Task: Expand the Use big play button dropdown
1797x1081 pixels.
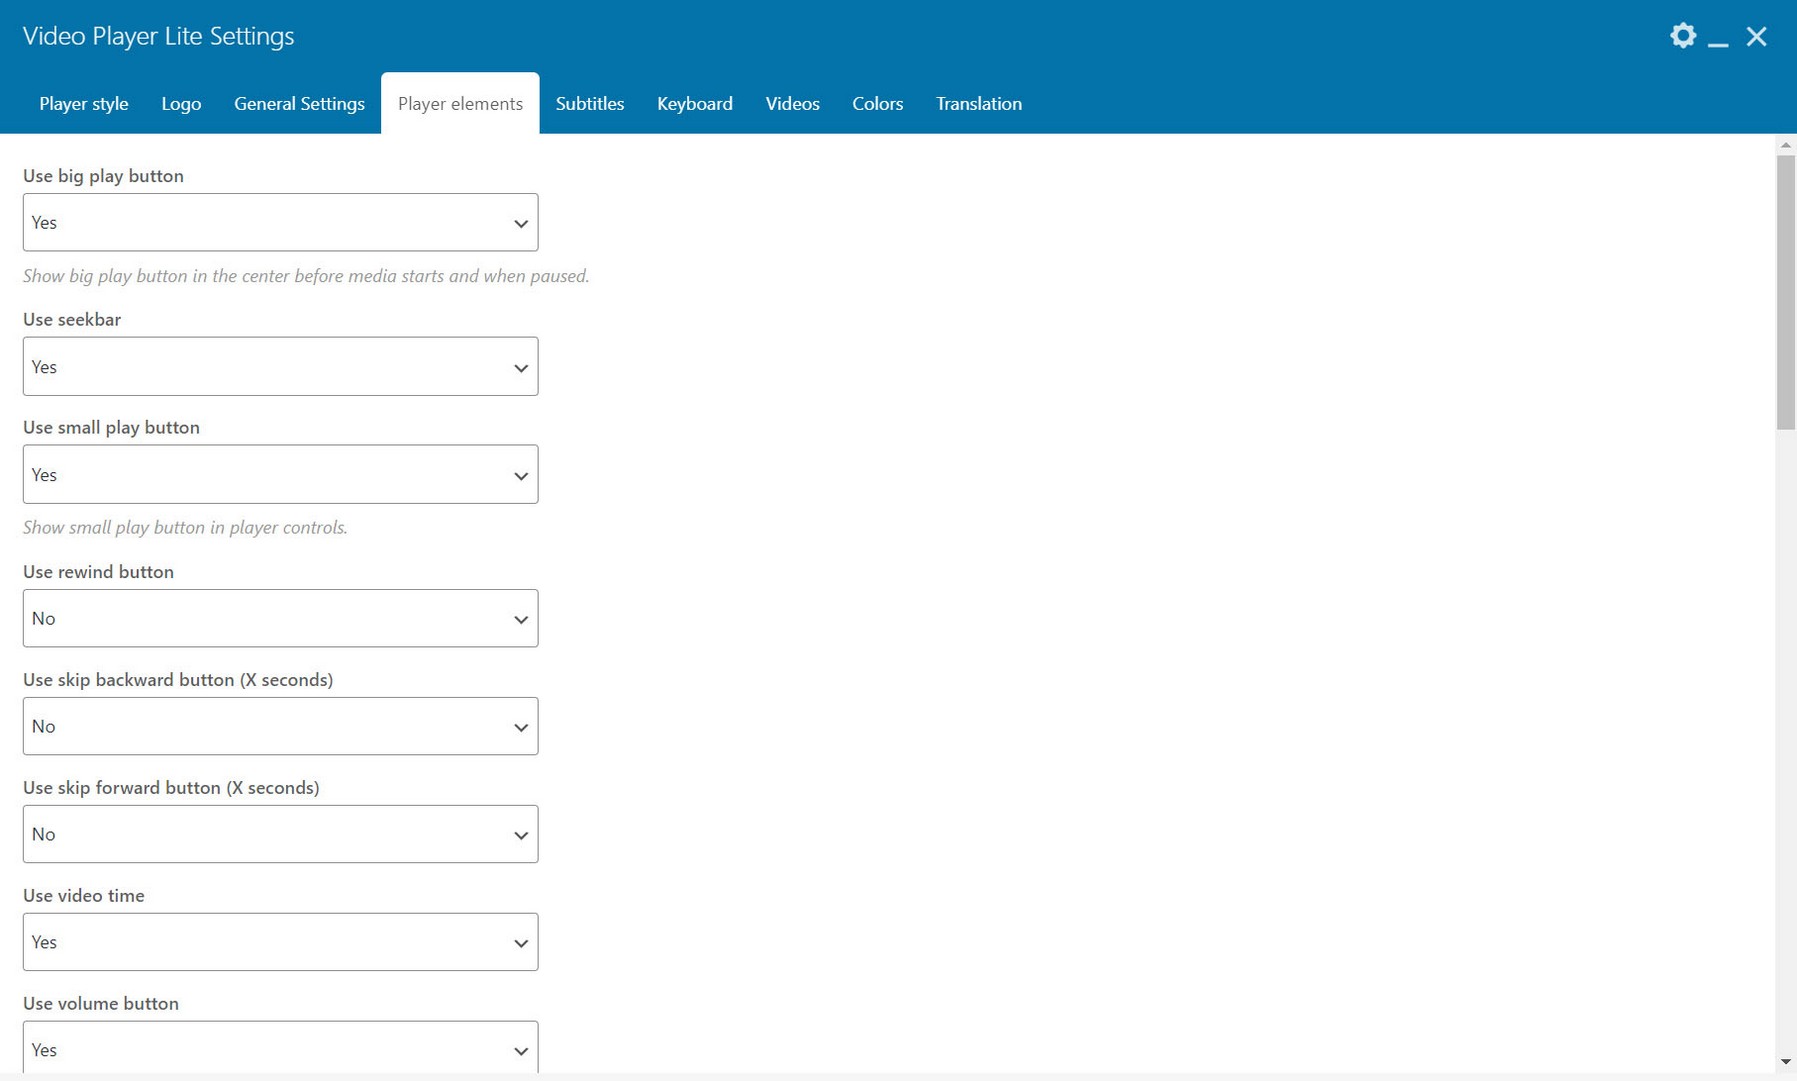Action: point(280,223)
